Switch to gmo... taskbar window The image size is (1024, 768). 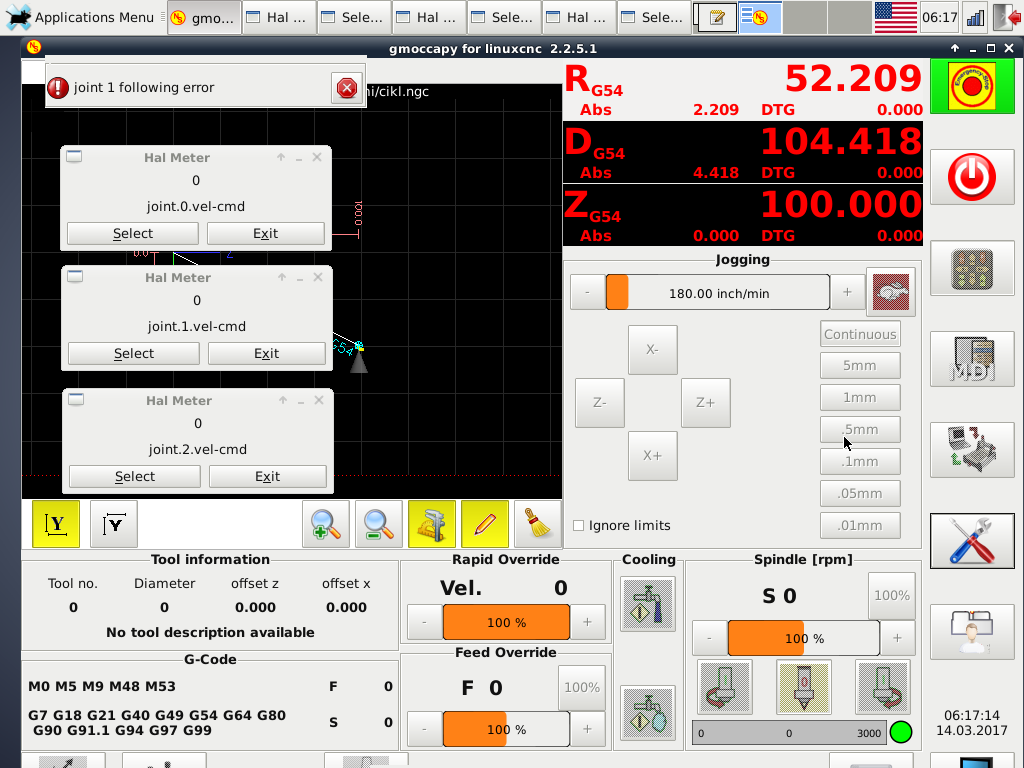tap(204, 18)
